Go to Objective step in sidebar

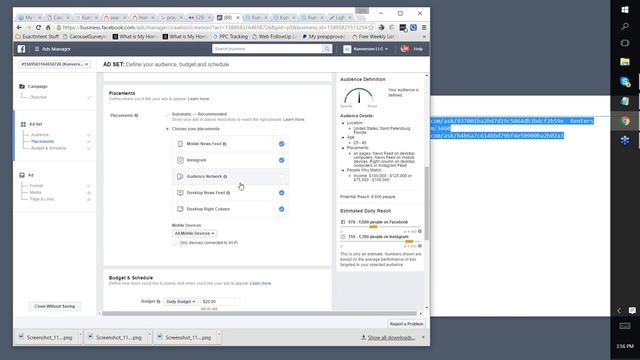click(x=38, y=97)
